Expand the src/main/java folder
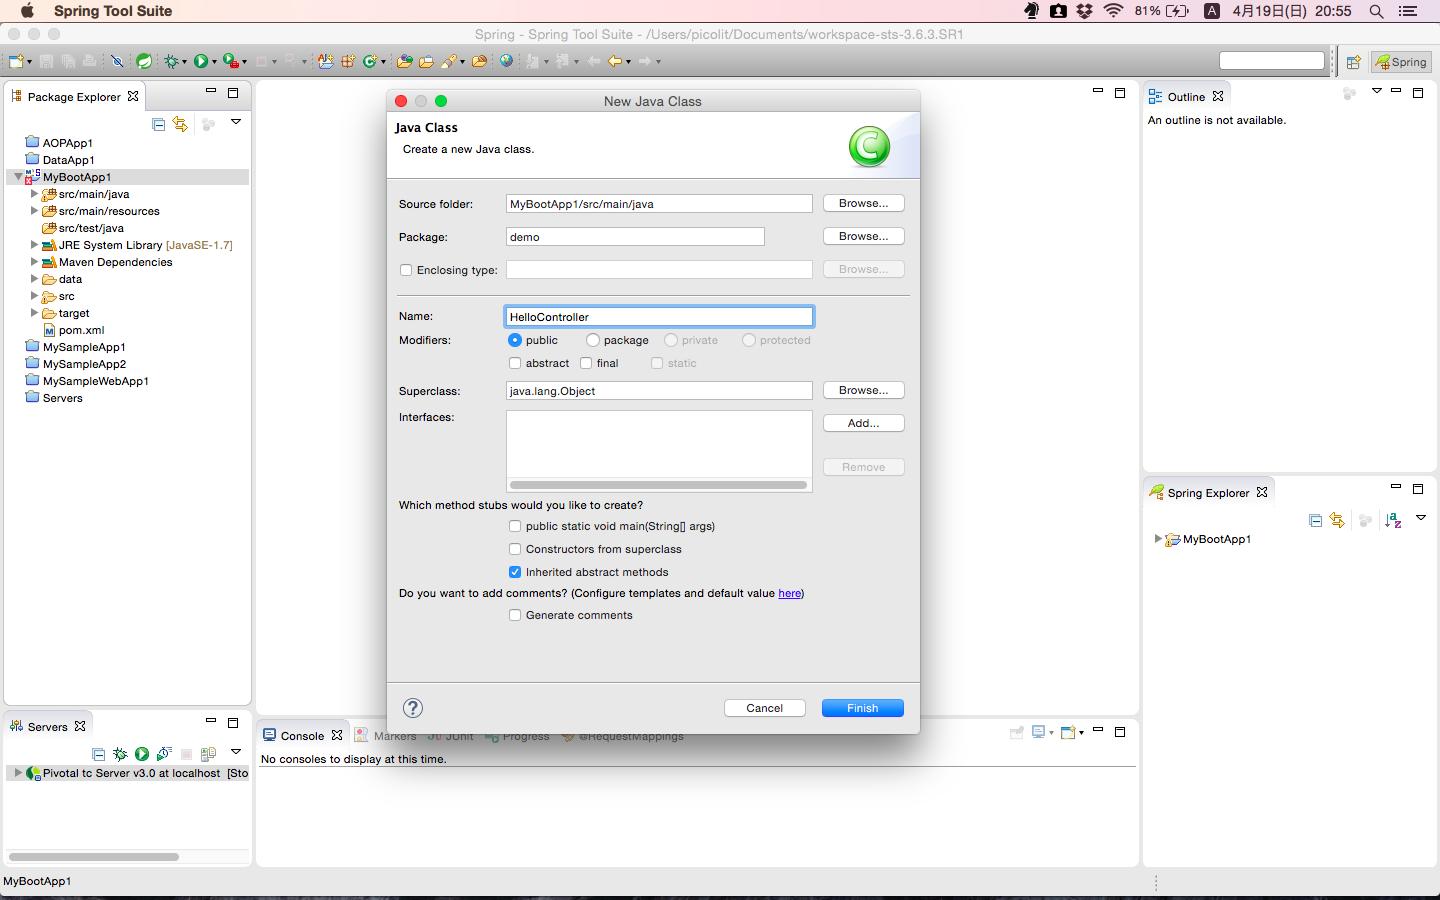The height and width of the screenshot is (900, 1440). [34, 194]
